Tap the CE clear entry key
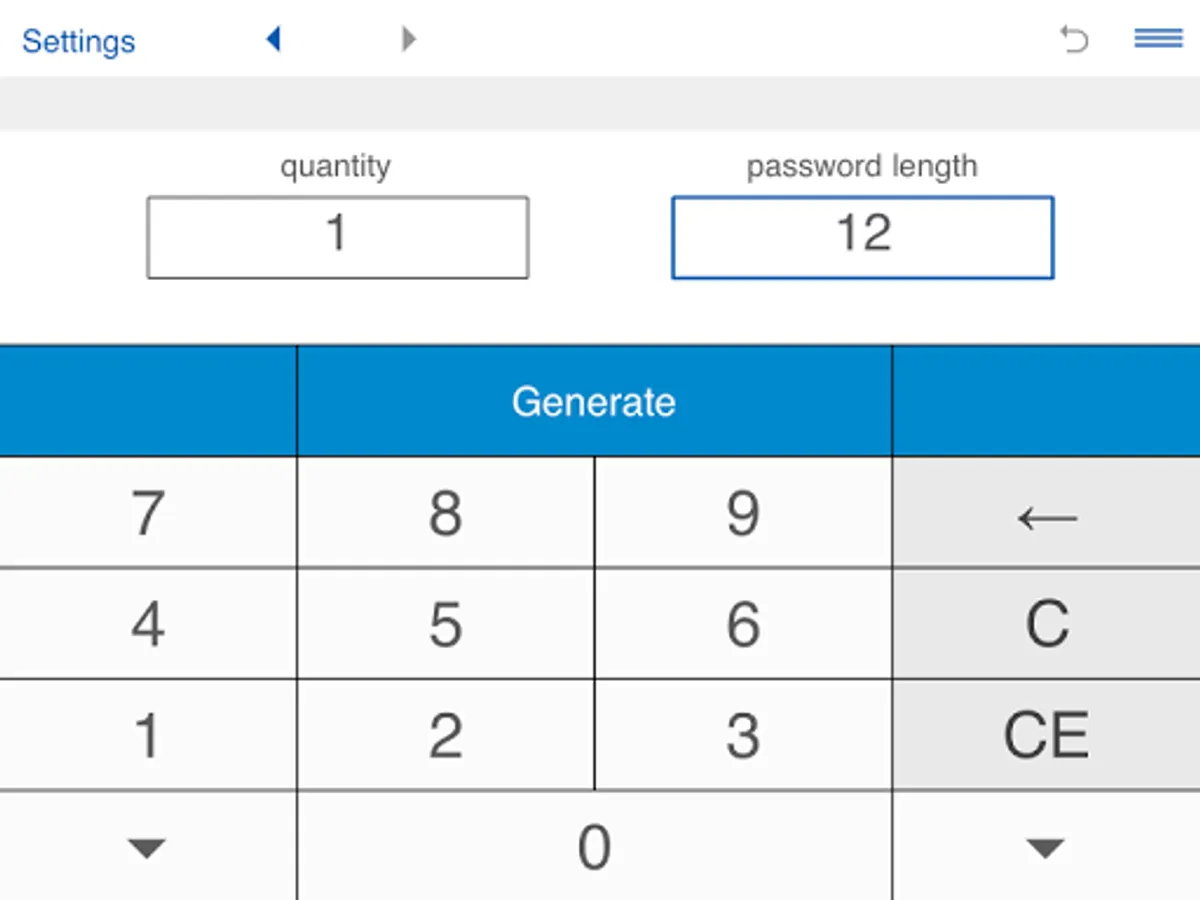Image resolution: width=1200 pixels, height=900 pixels. (1046, 735)
